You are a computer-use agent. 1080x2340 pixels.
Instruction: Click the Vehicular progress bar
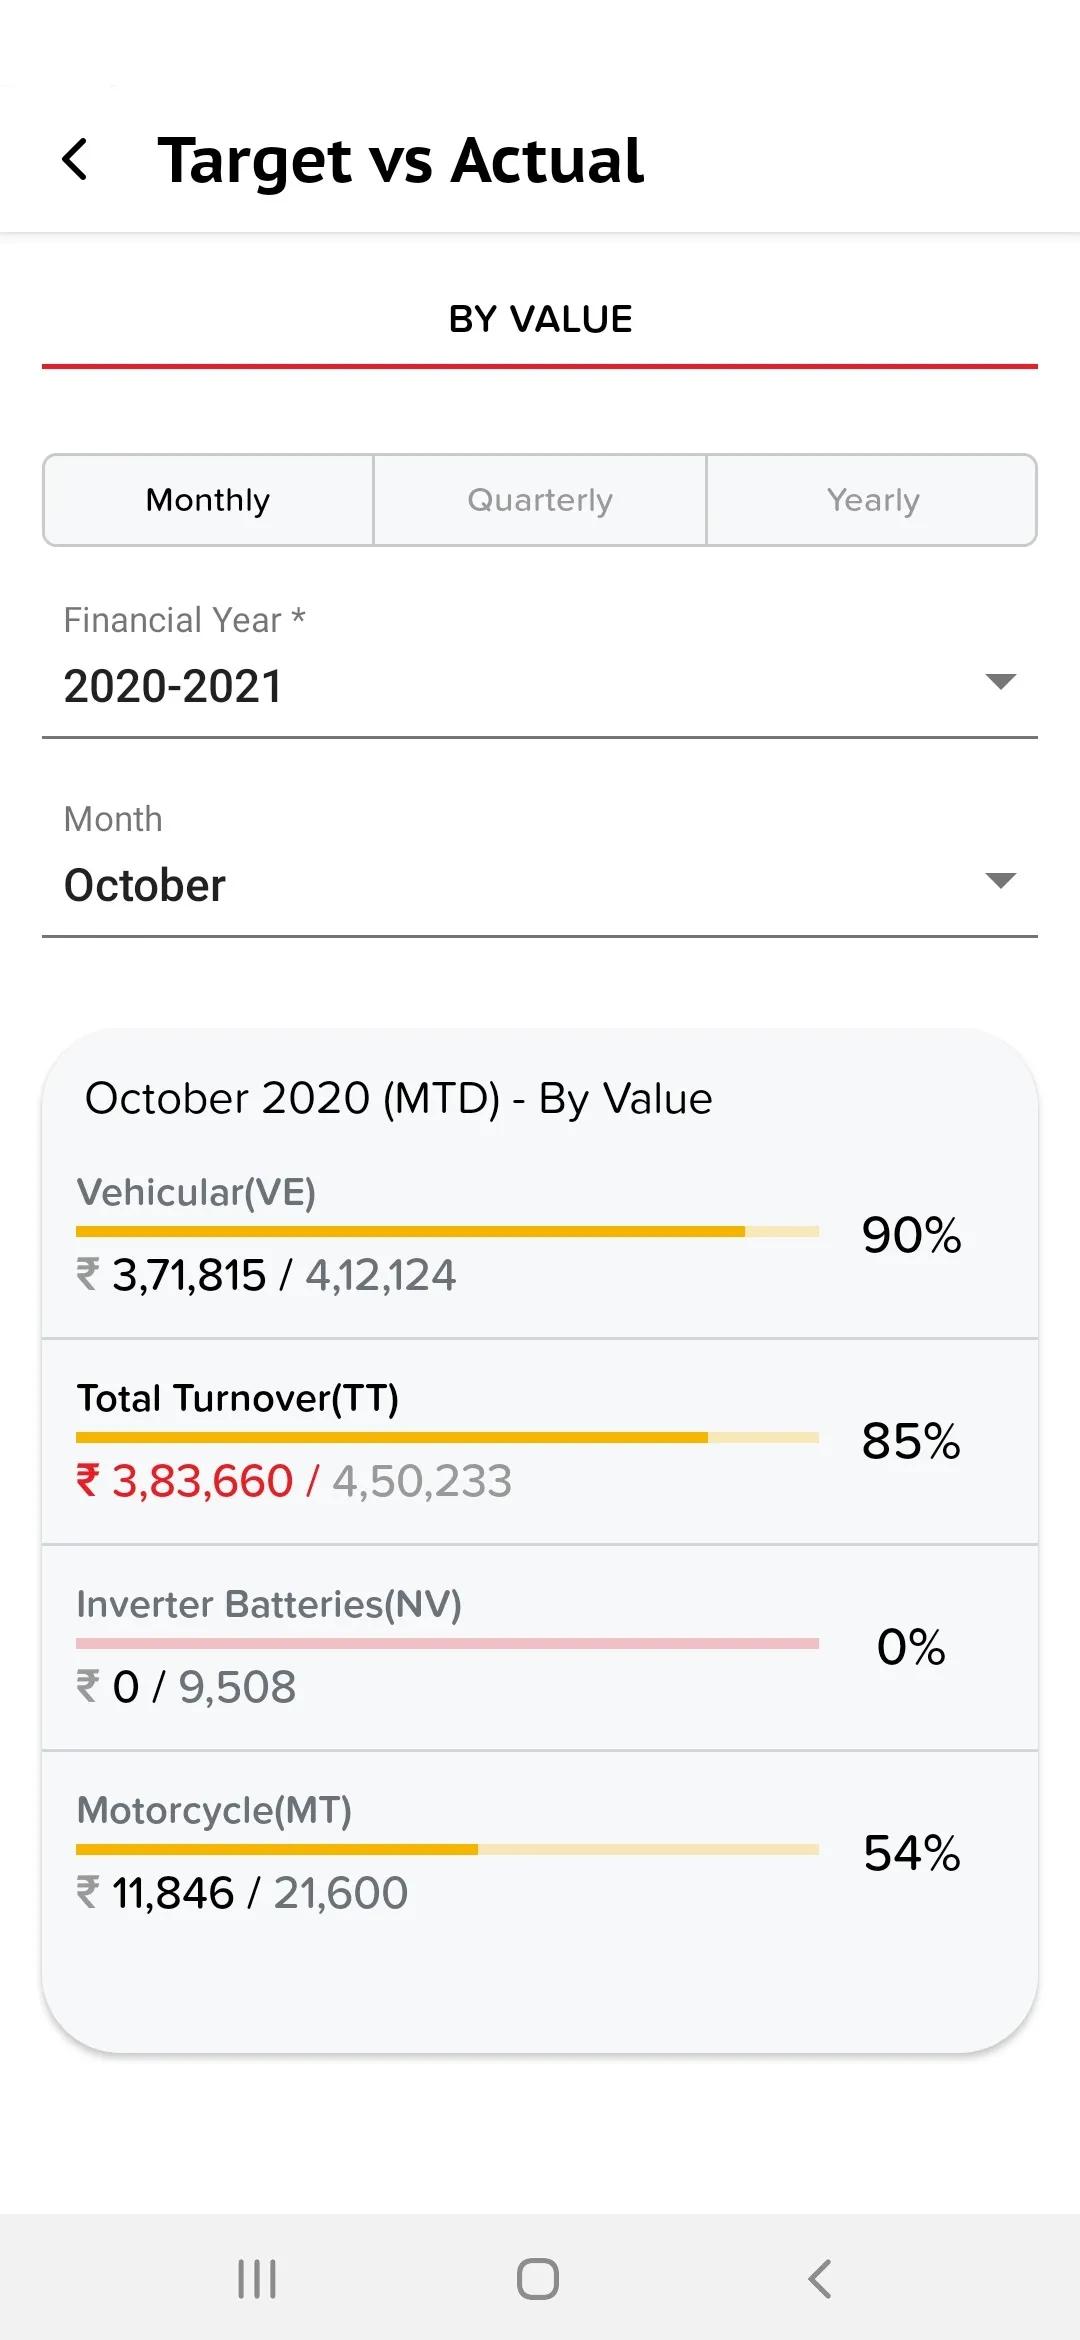[x=447, y=1232]
